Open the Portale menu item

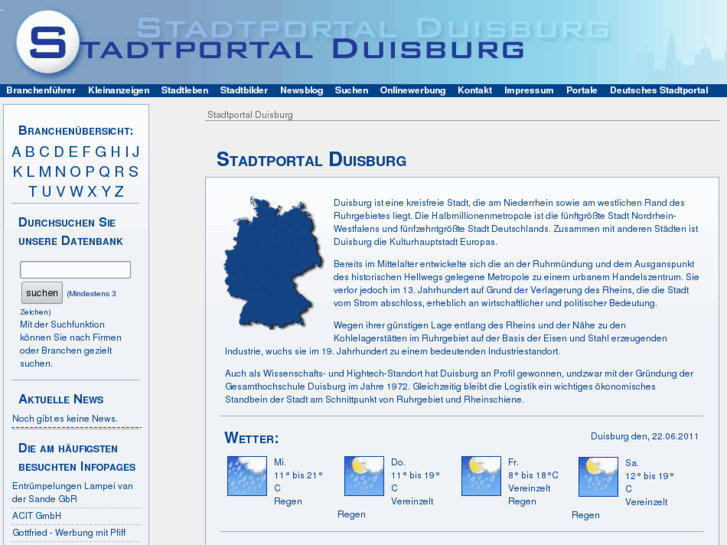click(581, 90)
